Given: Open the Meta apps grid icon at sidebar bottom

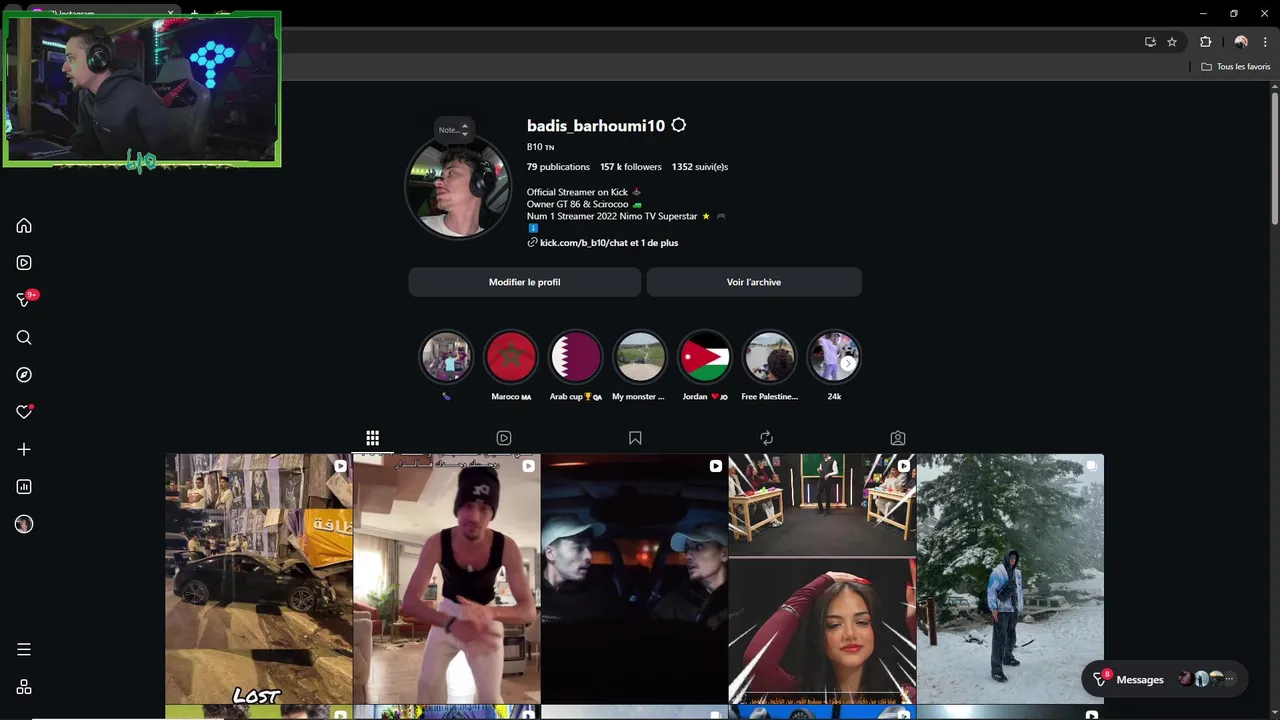Looking at the screenshot, I should point(24,687).
